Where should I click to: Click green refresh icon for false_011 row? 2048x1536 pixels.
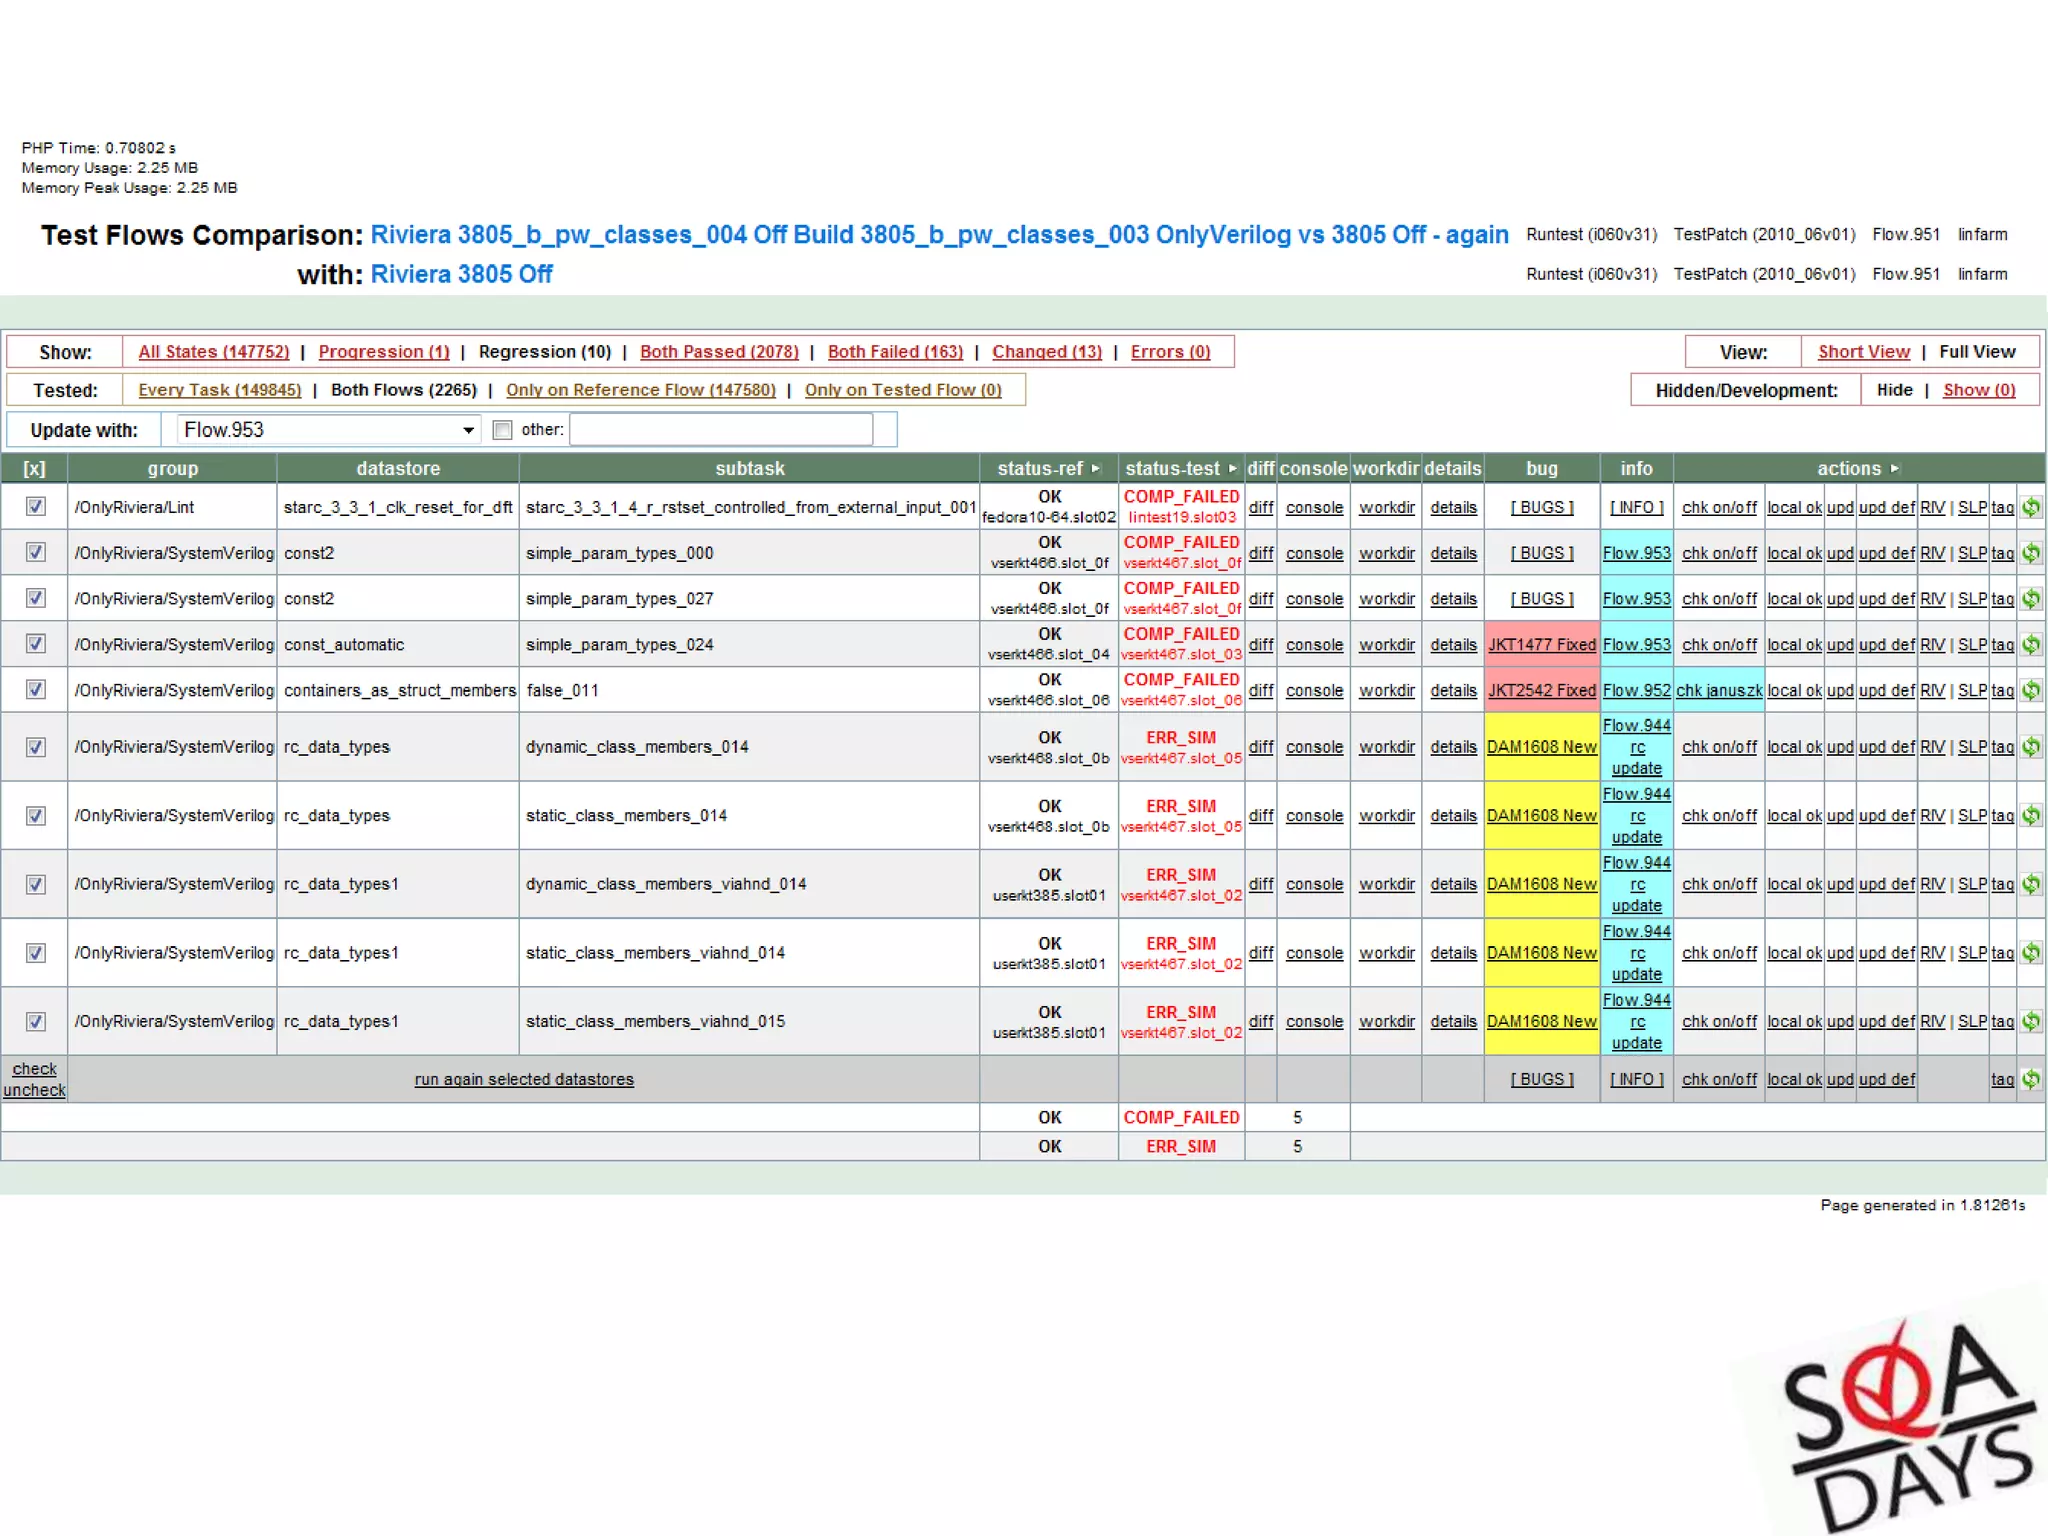pyautogui.click(x=2031, y=690)
